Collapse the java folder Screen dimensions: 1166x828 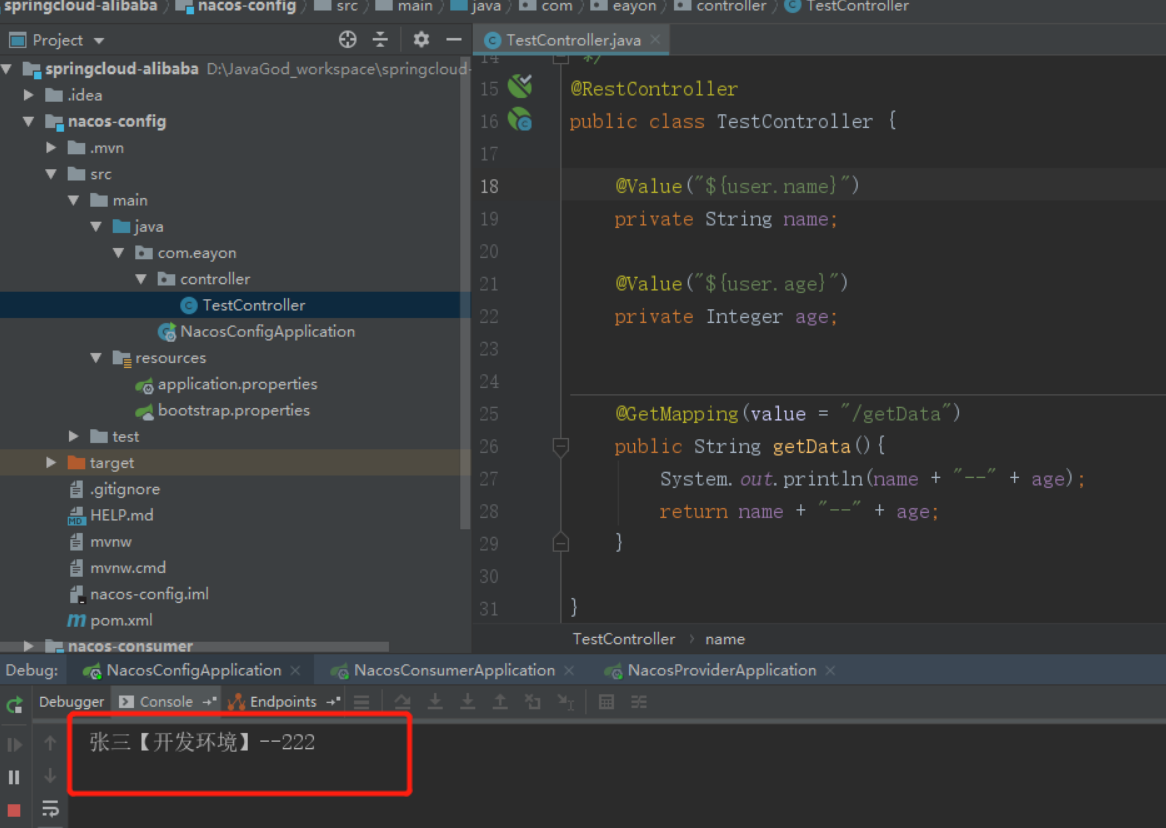coord(96,226)
